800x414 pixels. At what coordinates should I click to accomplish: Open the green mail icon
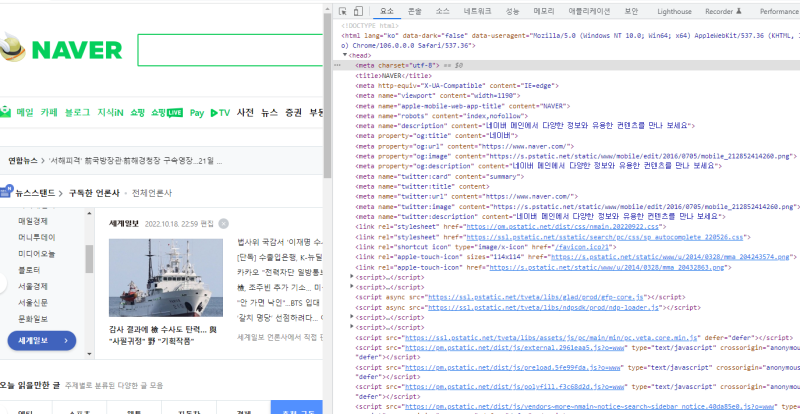[5, 113]
